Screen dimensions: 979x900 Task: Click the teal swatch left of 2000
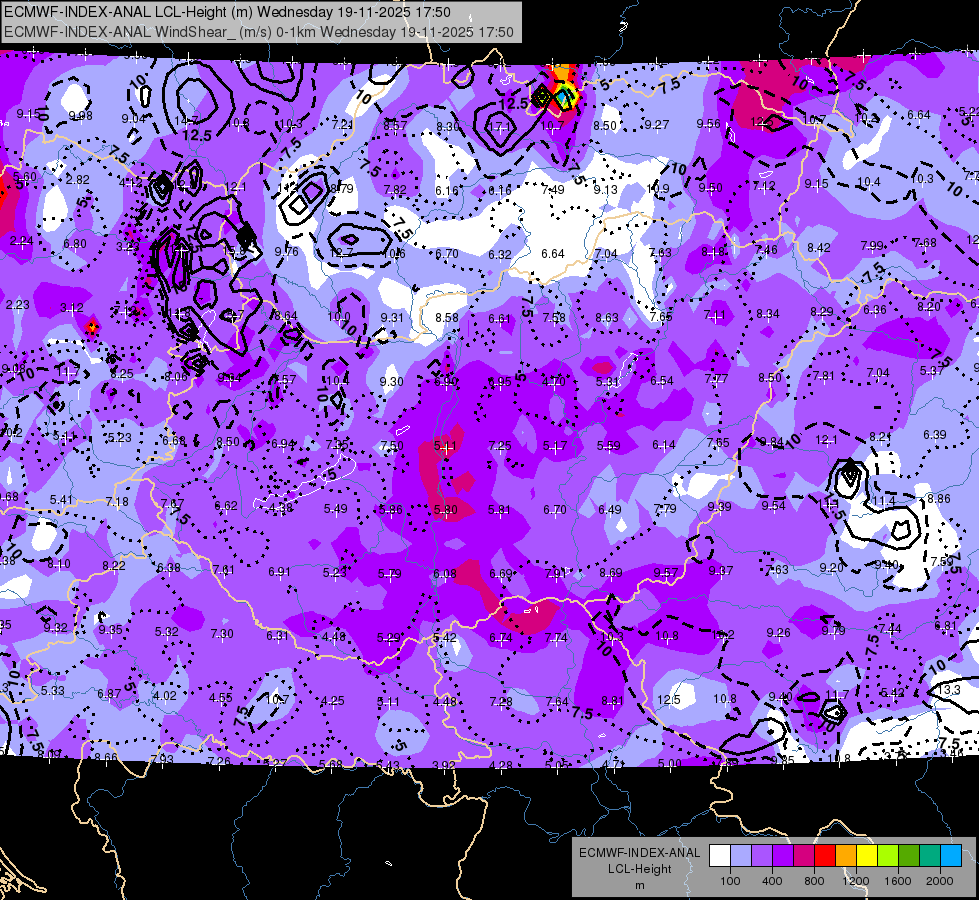tap(930, 856)
